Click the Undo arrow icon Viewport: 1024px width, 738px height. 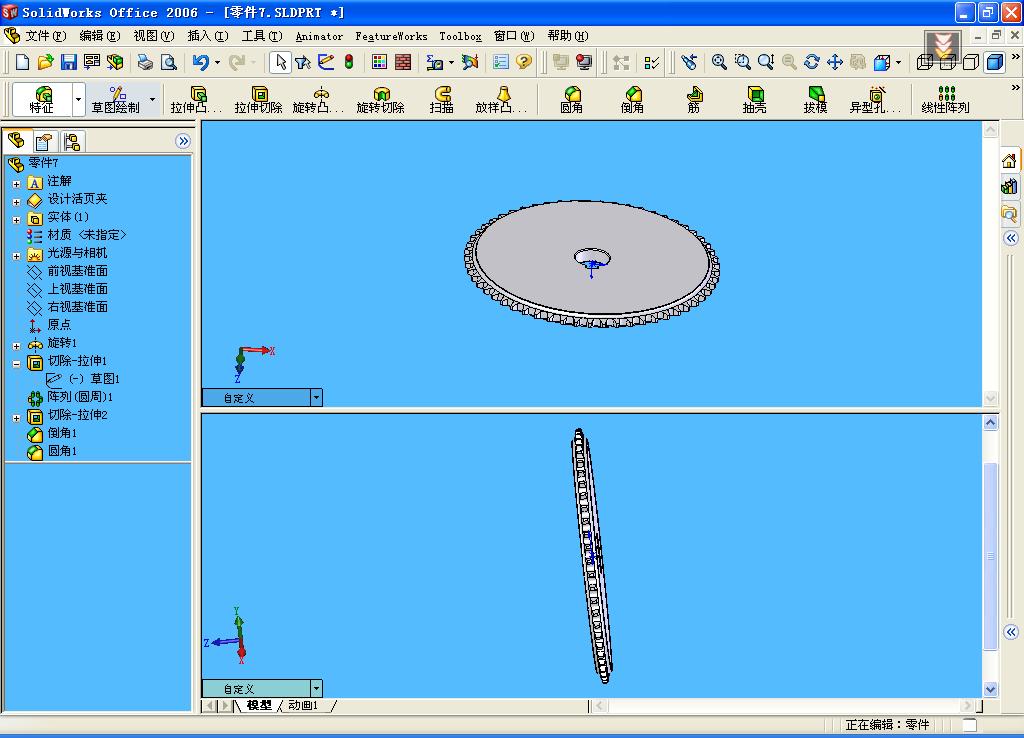pos(200,62)
